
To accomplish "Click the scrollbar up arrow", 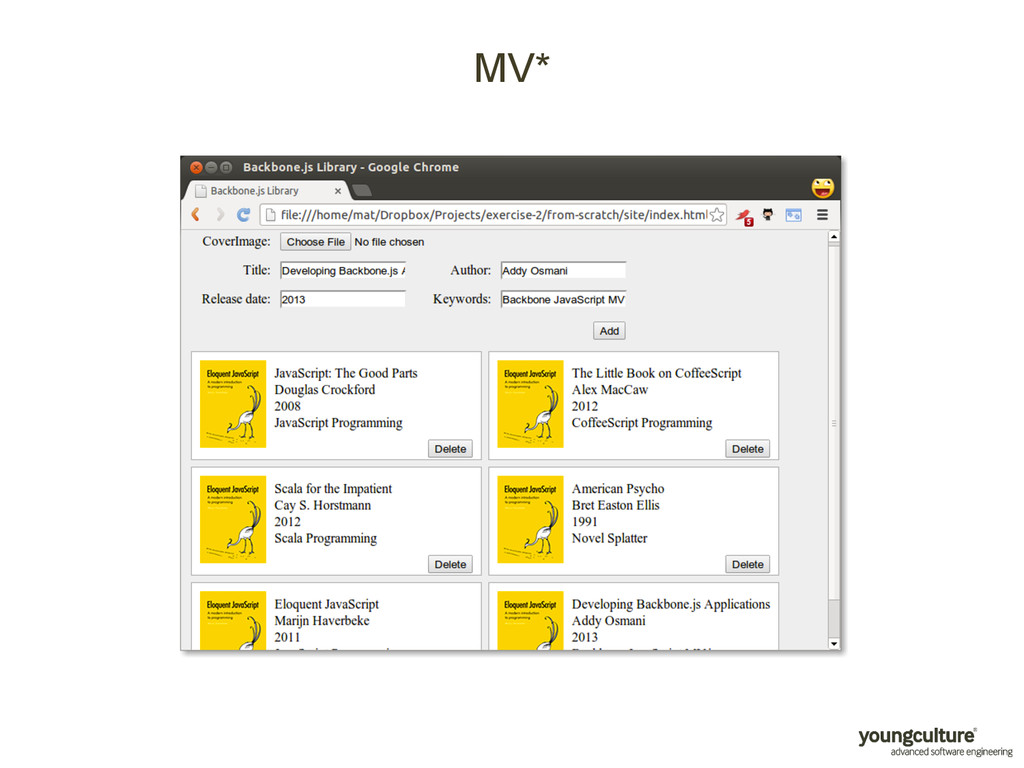I will tap(834, 237).
